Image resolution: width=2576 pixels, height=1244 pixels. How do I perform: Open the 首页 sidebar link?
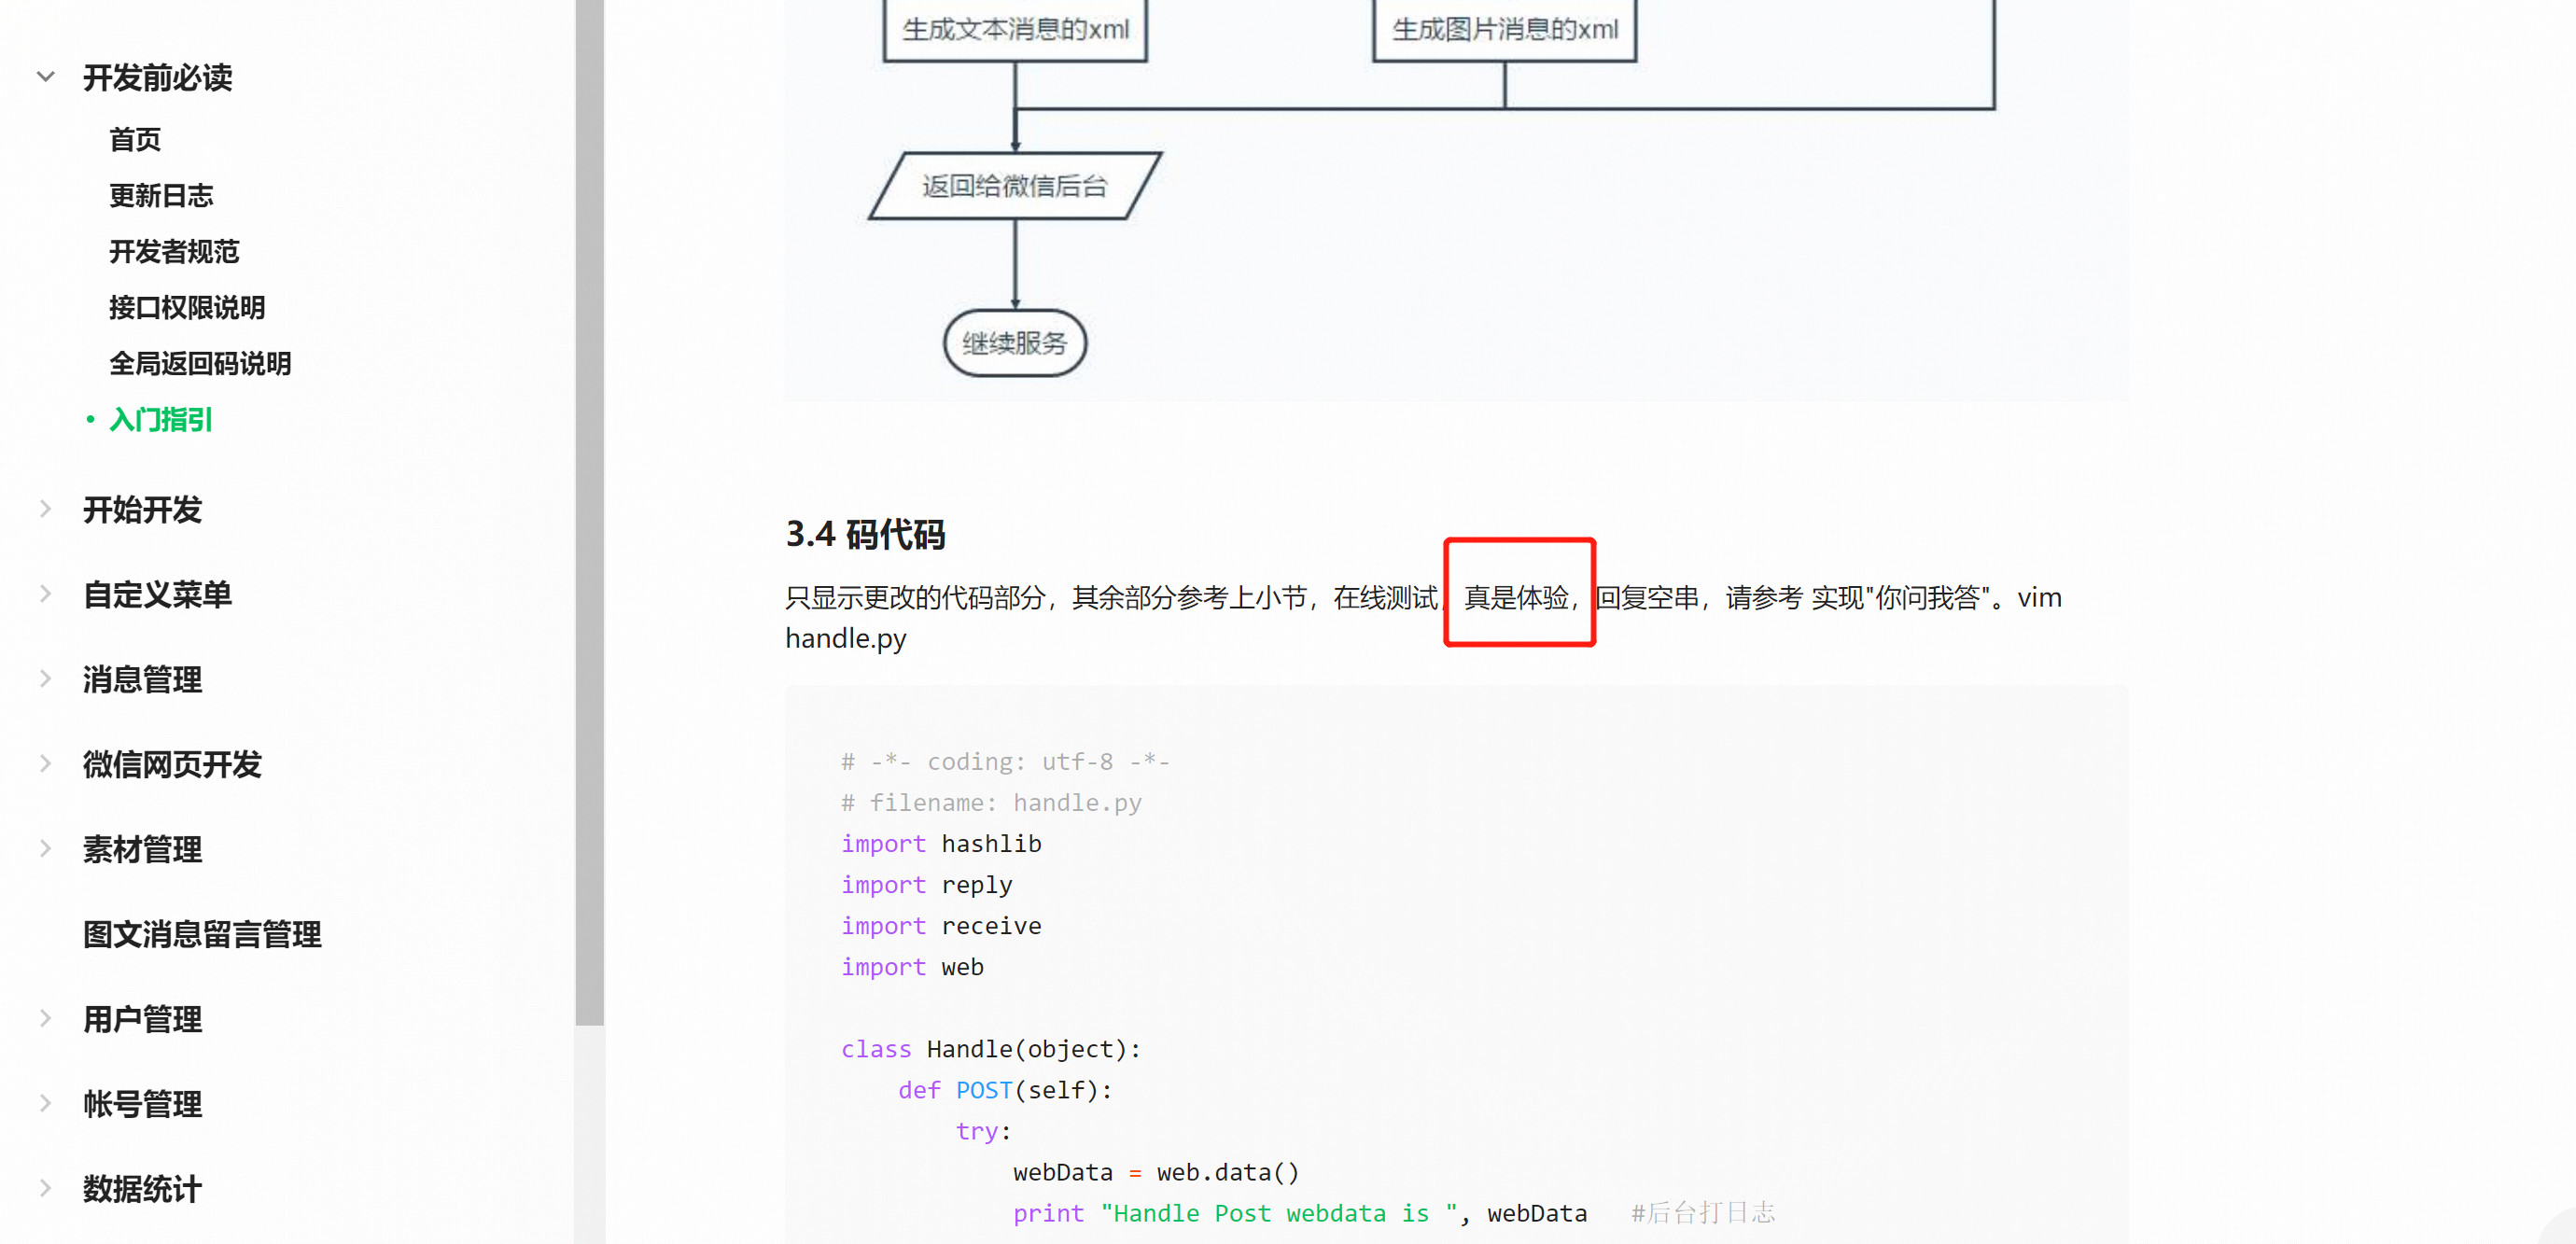pyautogui.click(x=135, y=140)
